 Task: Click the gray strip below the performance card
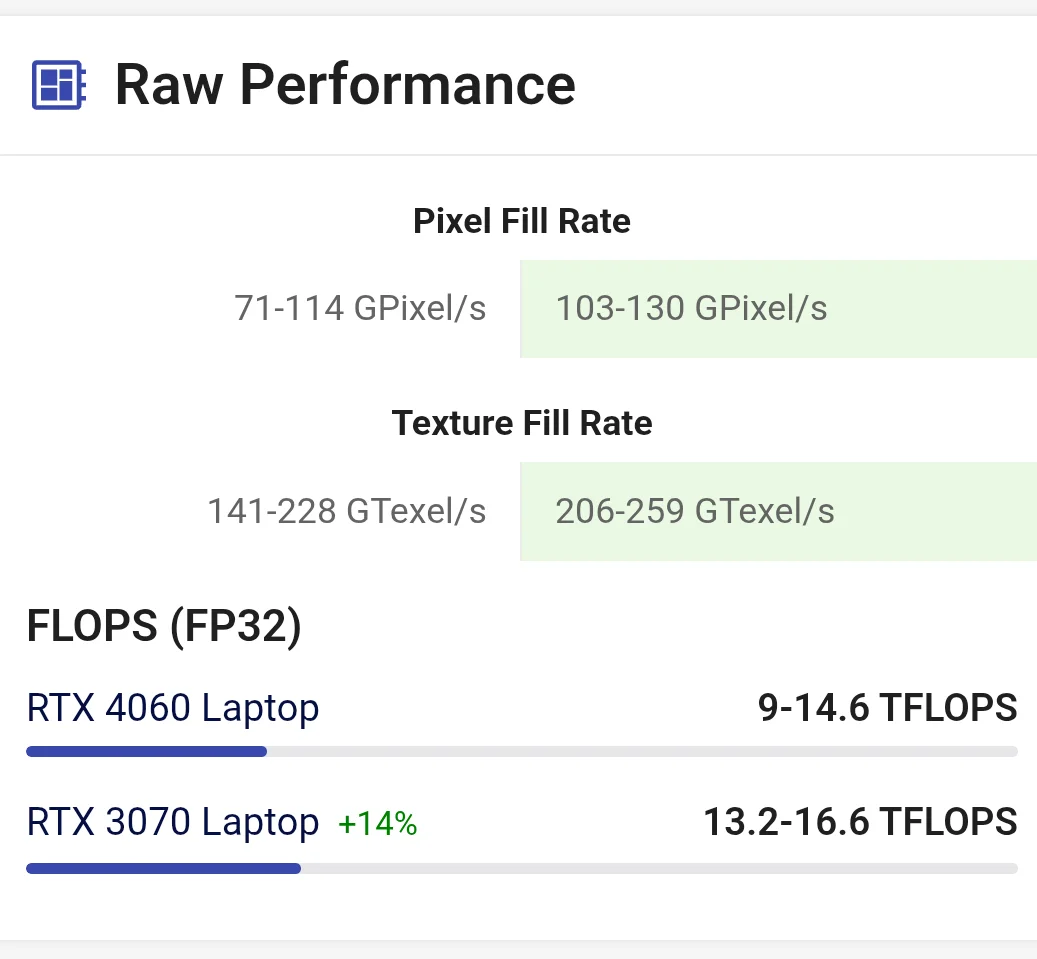pyautogui.click(x=518, y=949)
